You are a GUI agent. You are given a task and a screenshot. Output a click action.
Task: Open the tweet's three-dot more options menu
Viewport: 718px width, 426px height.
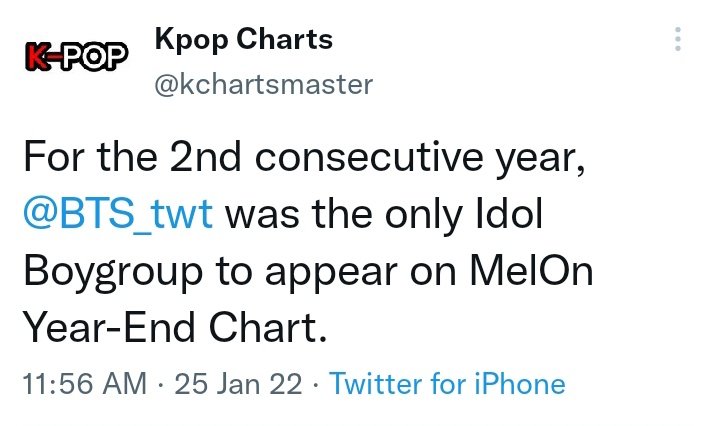(678, 39)
